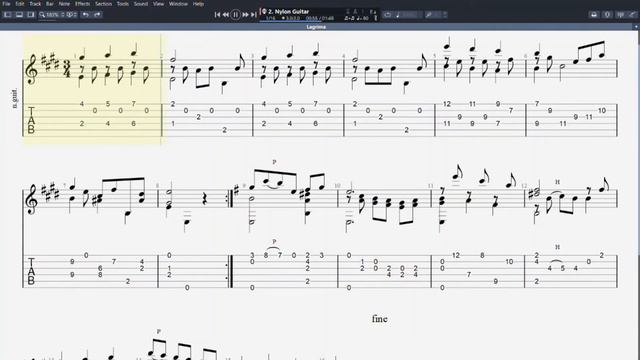
Task: Click the relative speed note icon
Action: (x=398, y=15)
